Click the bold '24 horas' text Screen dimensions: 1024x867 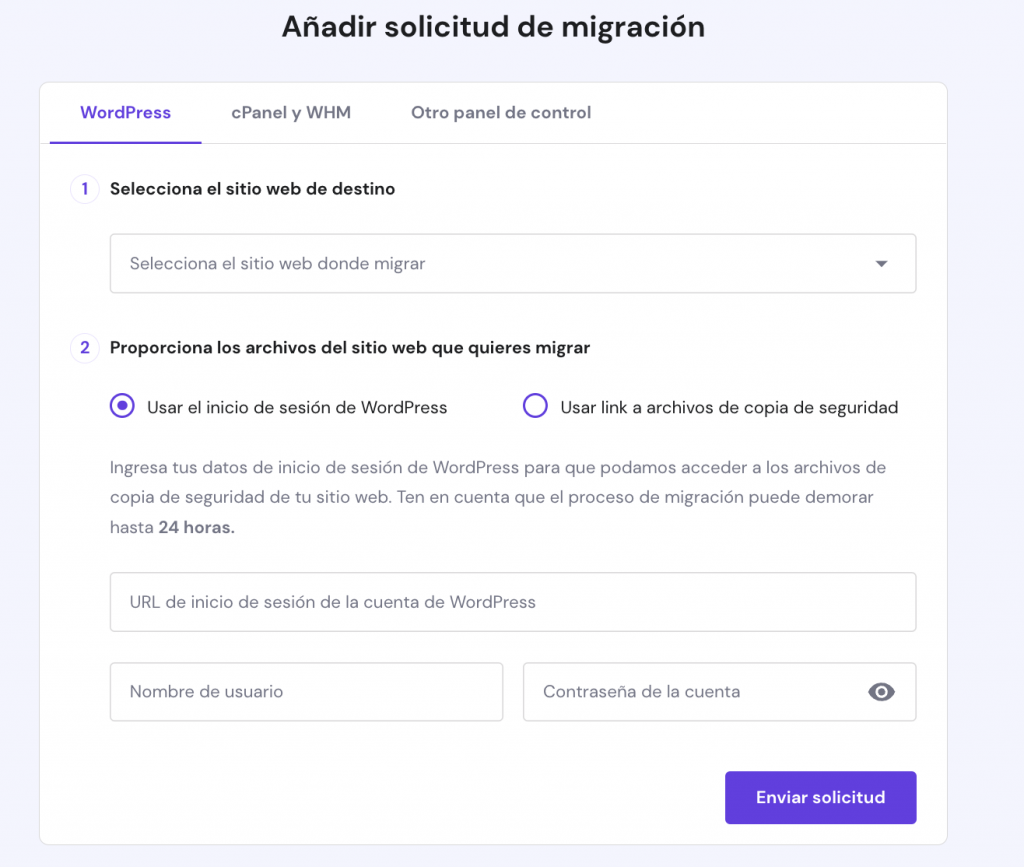196,528
